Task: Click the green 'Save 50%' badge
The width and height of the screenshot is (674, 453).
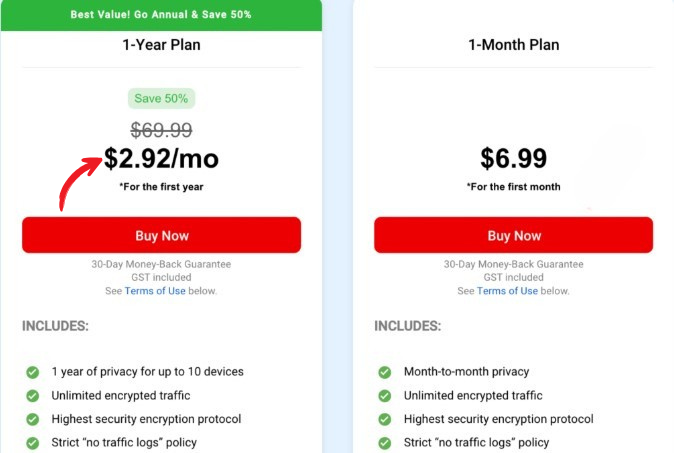Action: [161, 98]
